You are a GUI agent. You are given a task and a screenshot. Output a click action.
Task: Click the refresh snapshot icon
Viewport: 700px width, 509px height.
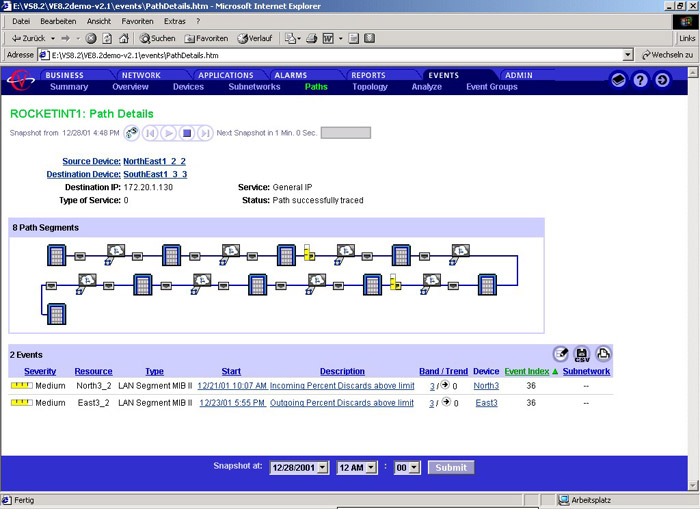click(x=130, y=132)
